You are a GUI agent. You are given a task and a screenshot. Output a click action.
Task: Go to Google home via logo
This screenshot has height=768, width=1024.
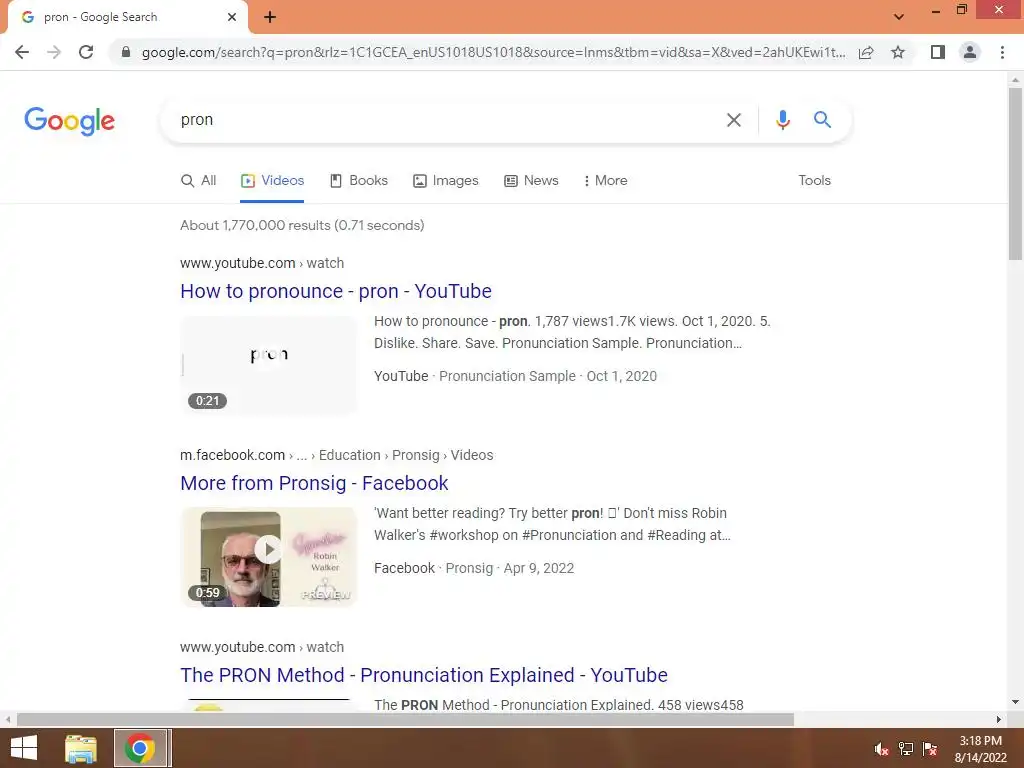[x=69, y=121]
